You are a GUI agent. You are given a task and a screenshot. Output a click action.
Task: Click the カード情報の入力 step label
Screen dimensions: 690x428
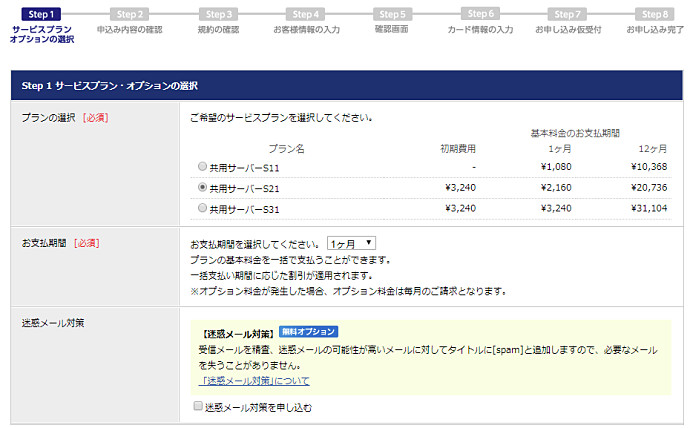480,30
